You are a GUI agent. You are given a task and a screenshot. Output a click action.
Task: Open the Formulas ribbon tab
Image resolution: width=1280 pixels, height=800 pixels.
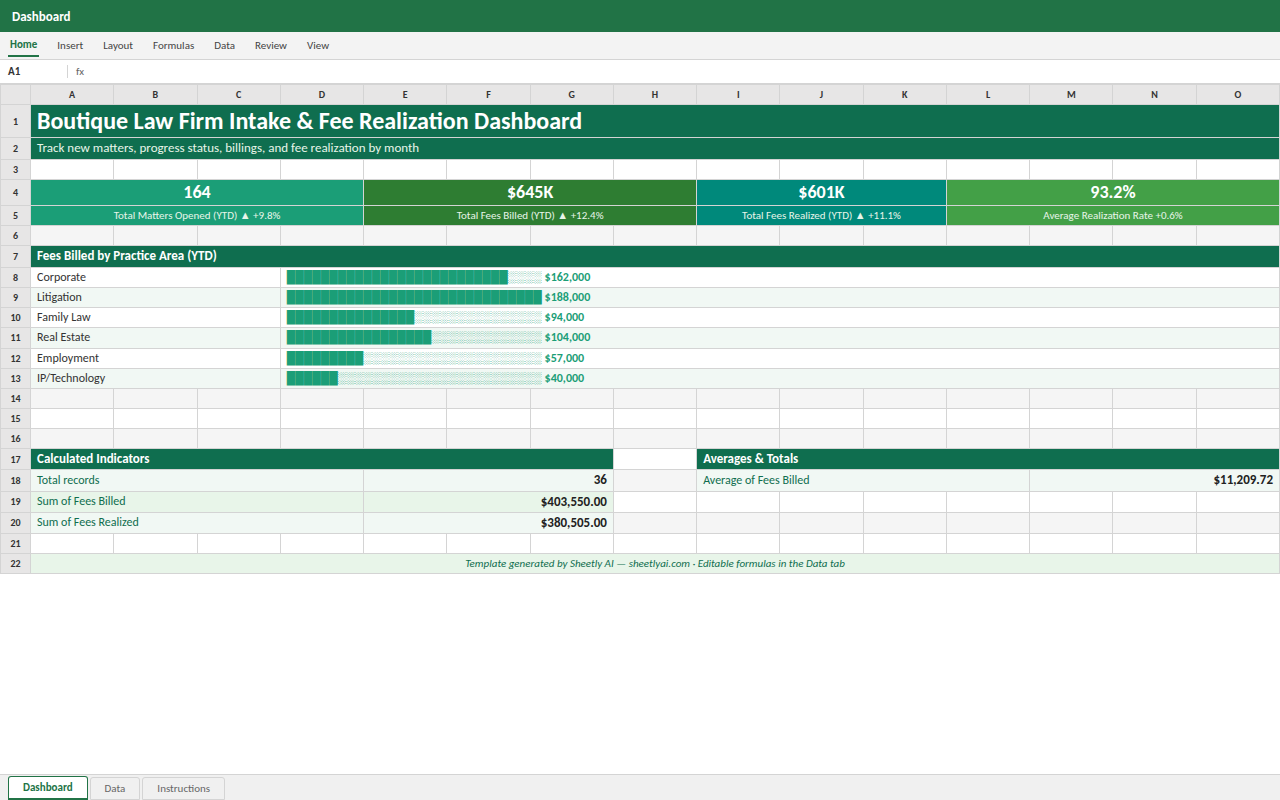[x=173, y=45]
